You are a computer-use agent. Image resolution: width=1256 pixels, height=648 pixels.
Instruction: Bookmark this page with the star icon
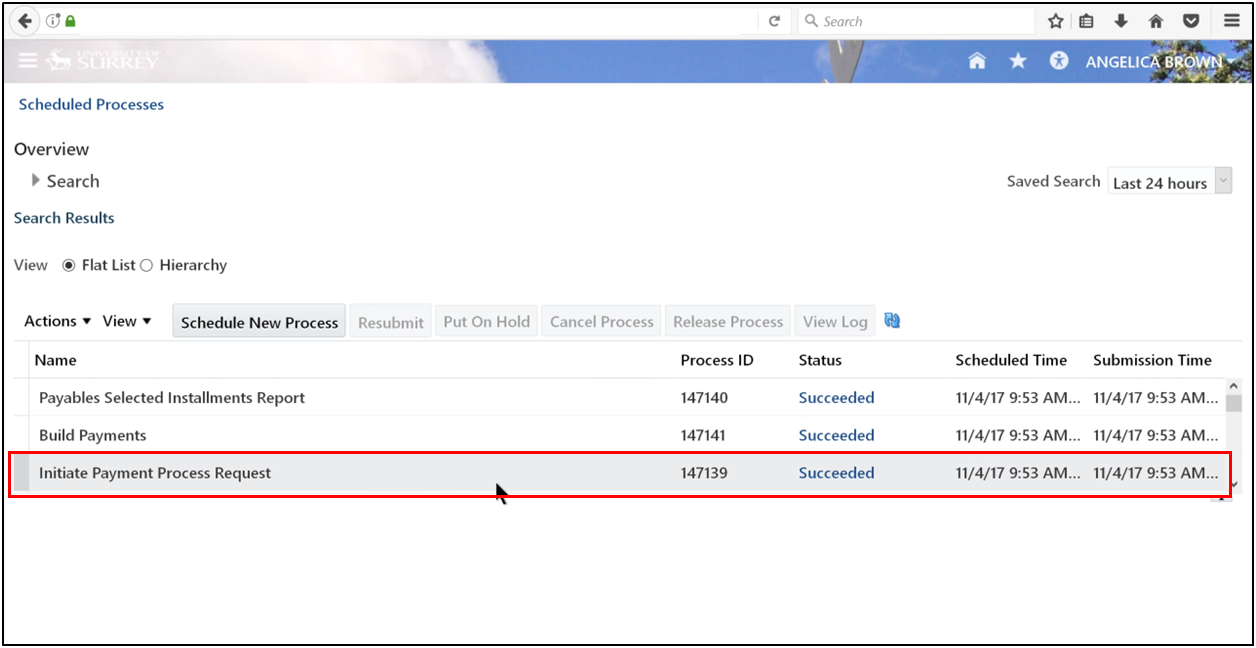click(1055, 20)
